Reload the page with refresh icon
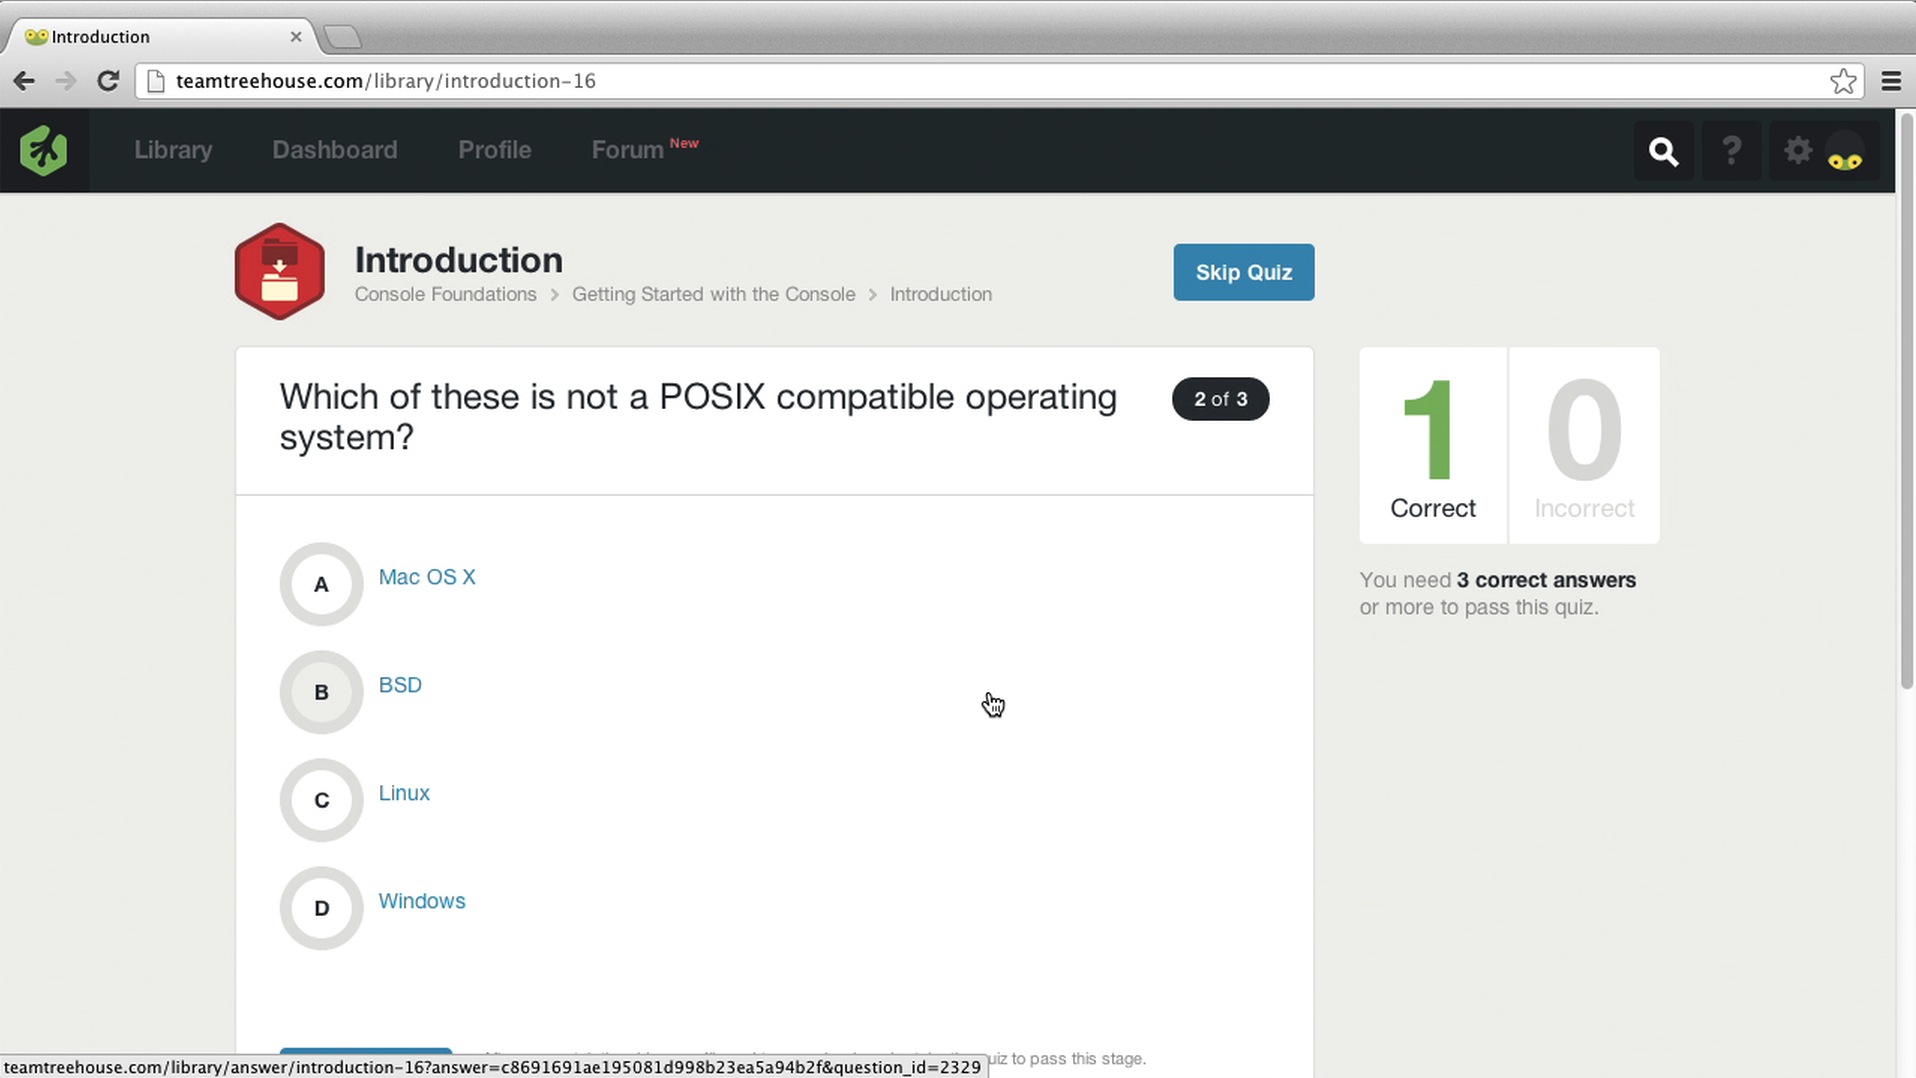The height and width of the screenshot is (1078, 1916). point(108,81)
